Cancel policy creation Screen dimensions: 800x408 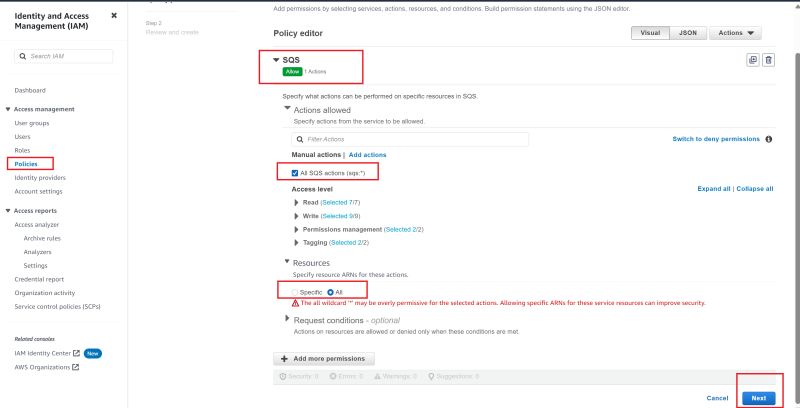point(717,398)
